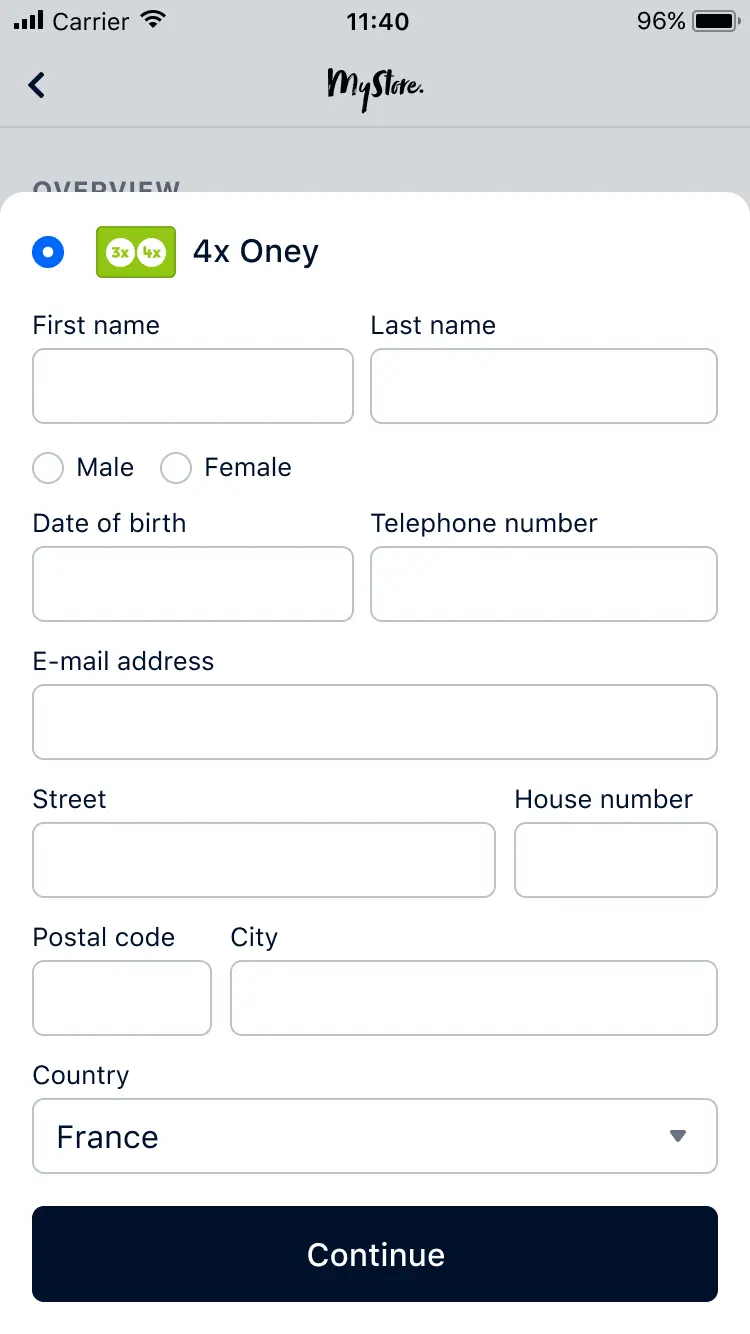Viewport: 750px width, 1334px height.
Task: Tap the Wi-Fi icon in status bar
Action: (152, 18)
